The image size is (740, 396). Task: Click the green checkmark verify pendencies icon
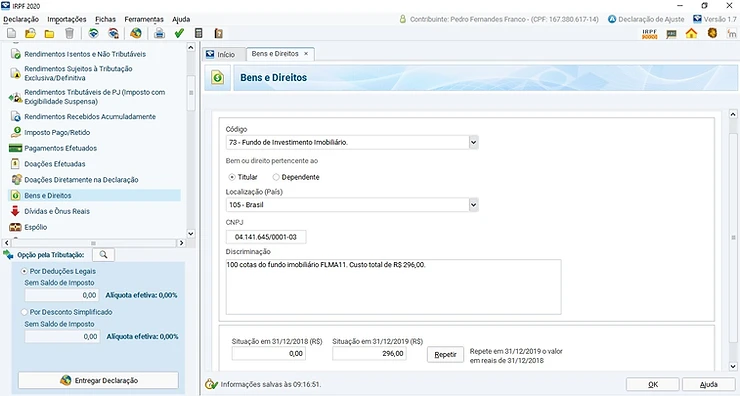coord(179,34)
